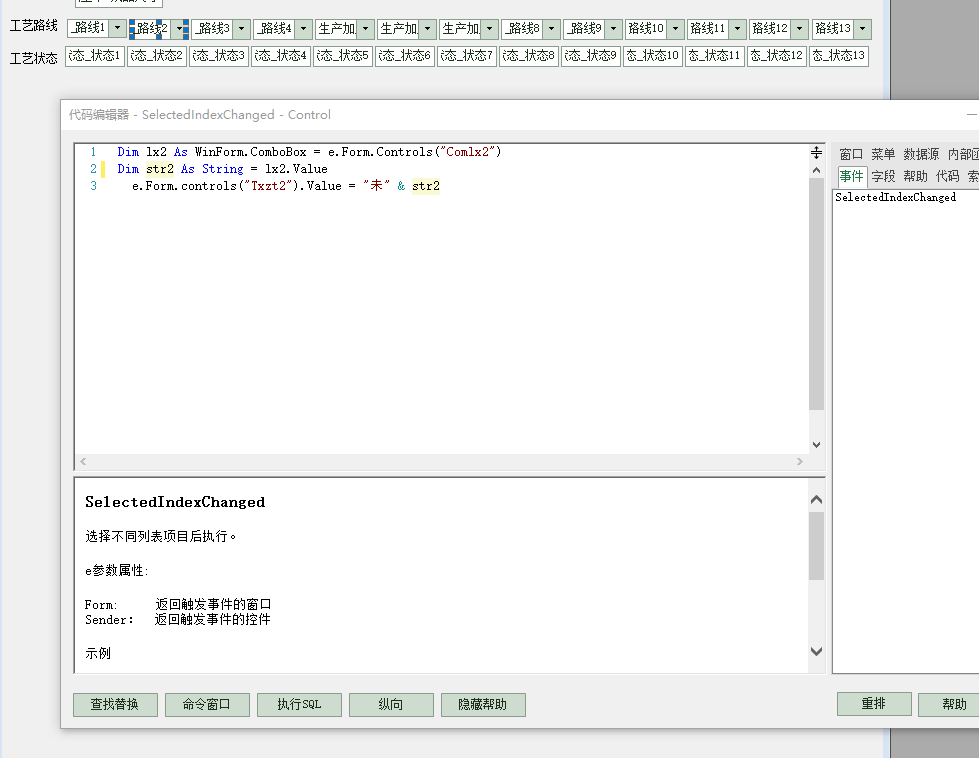Click the 示例 text in help panel
Screen dimensions: 979x758
(x=98, y=653)
